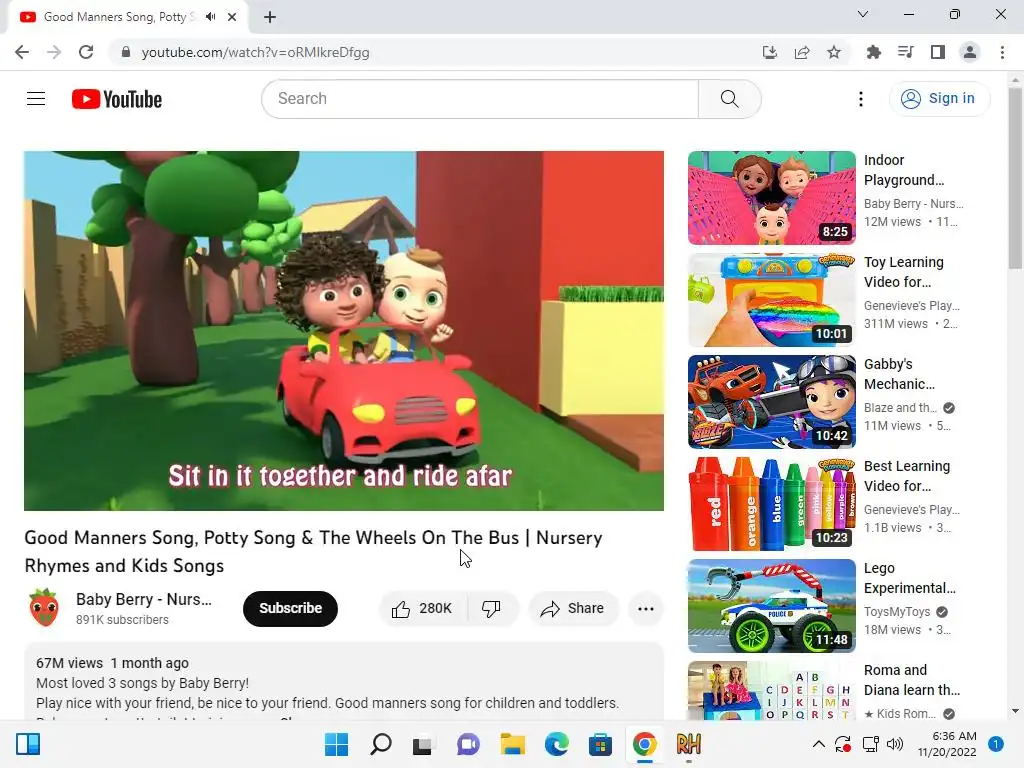Open the YouTube hamburger guide menu

tap(36, 99)
